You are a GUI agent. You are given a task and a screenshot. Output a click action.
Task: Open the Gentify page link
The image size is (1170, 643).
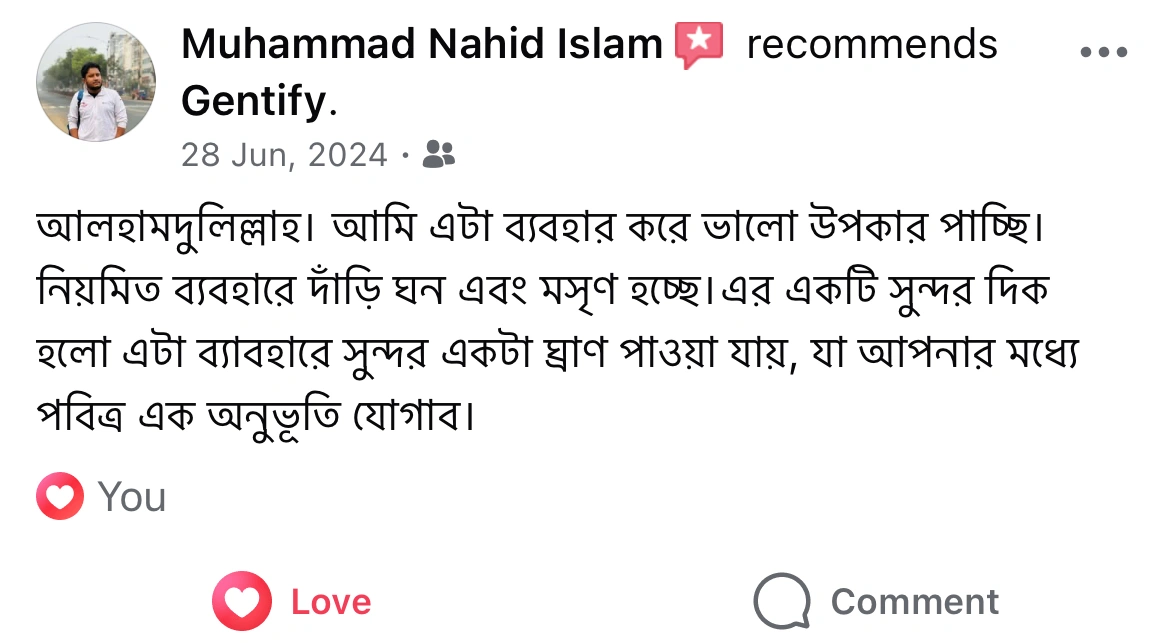click(x=254, y=100)
